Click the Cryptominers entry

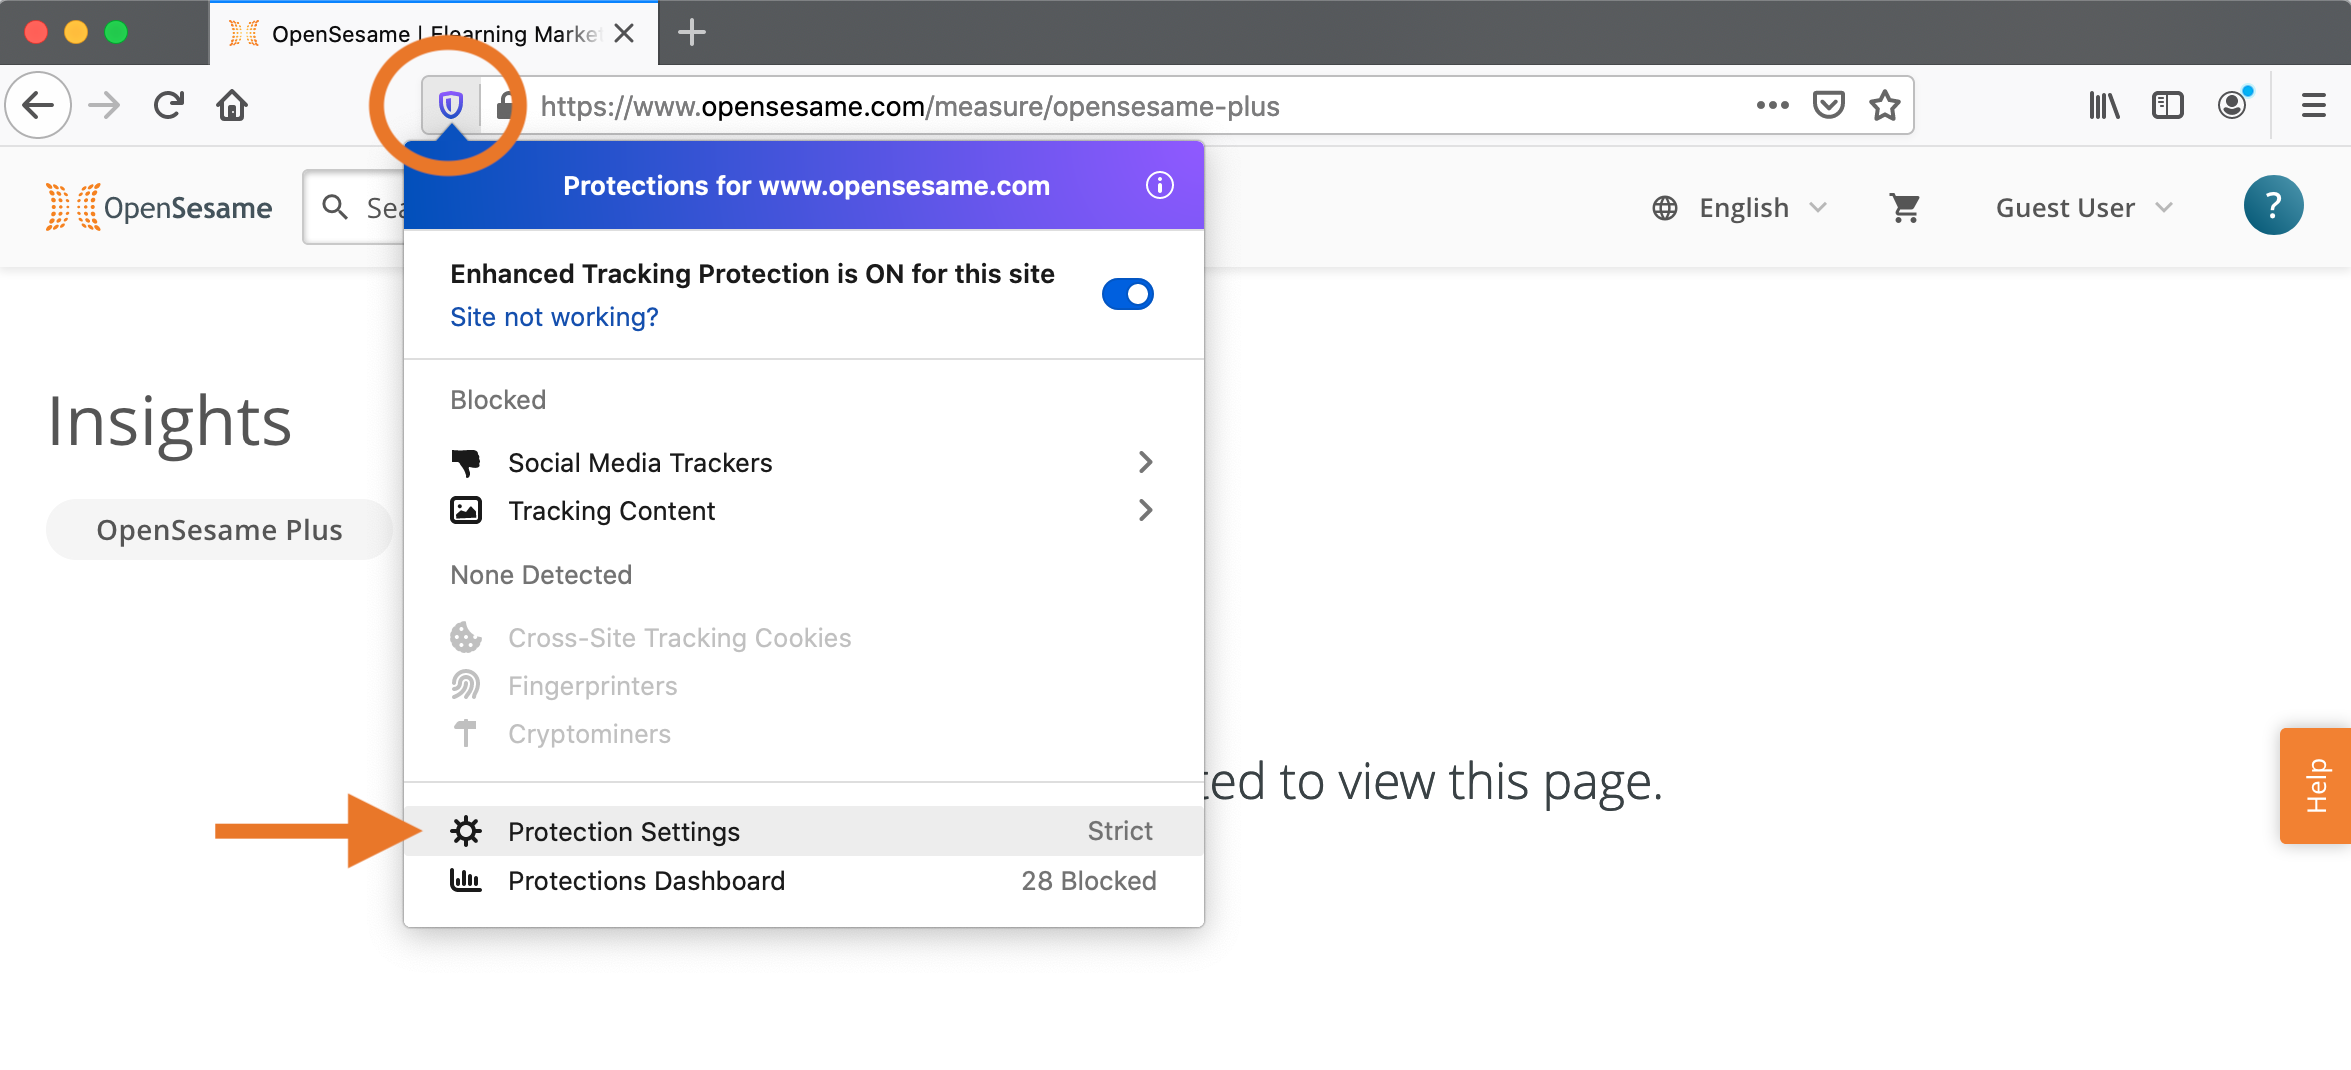pyautogui.click(x=560, y=734)
